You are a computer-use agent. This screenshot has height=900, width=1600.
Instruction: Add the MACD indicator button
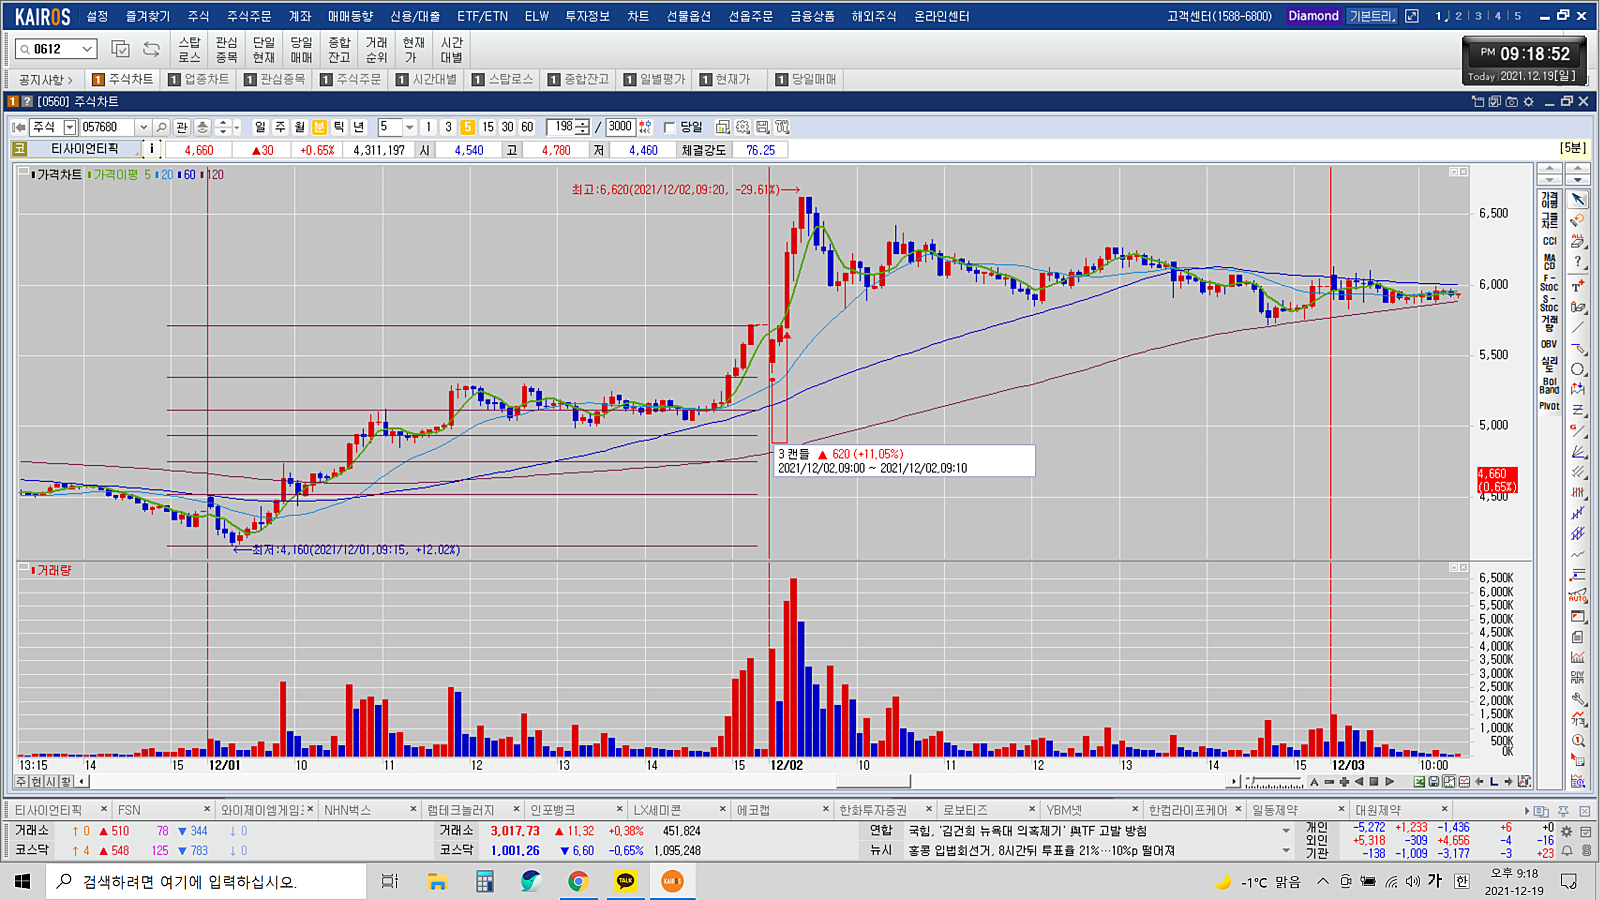click(1549, 262)
